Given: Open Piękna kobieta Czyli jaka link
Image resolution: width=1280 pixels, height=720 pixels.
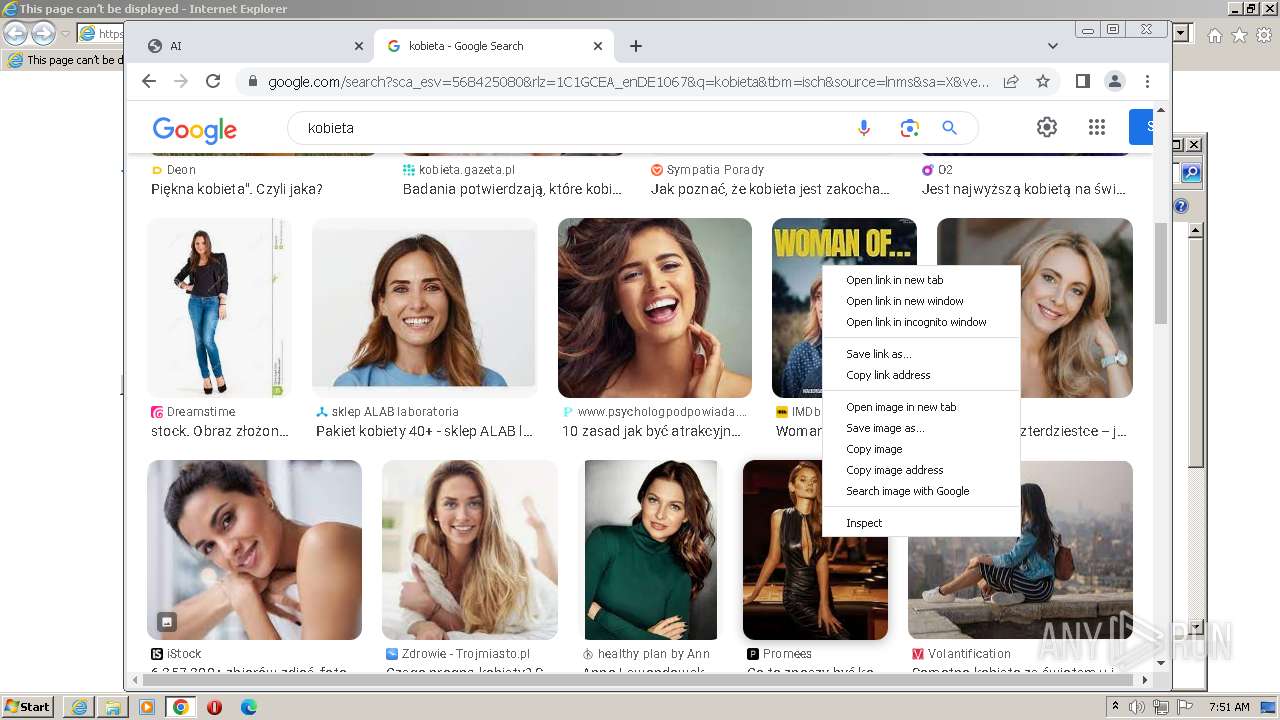Looking at the screenshot, I should click(237, 189).
